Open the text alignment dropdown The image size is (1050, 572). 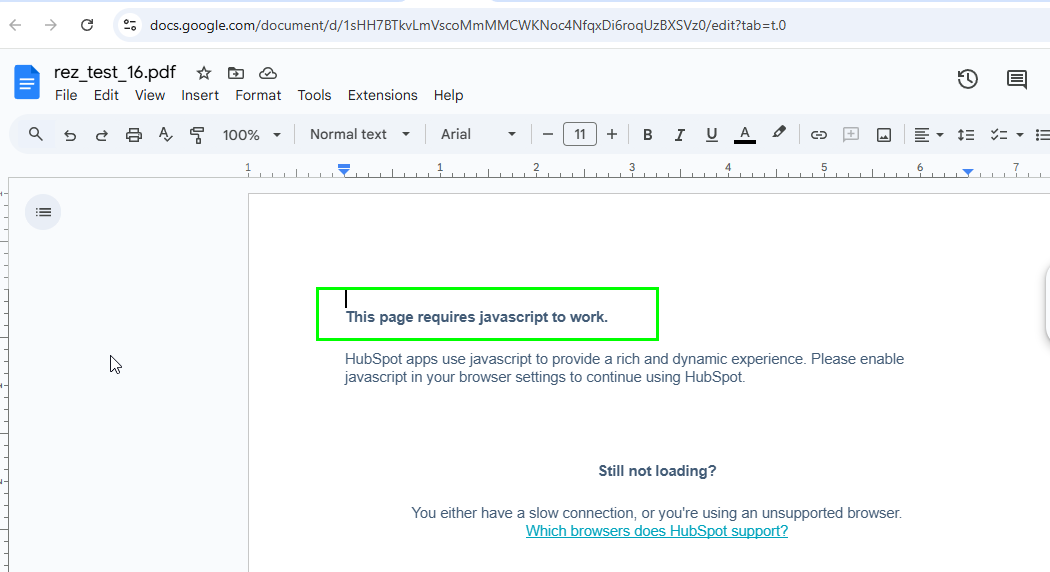pyautogui.click(x=929, y=135)
